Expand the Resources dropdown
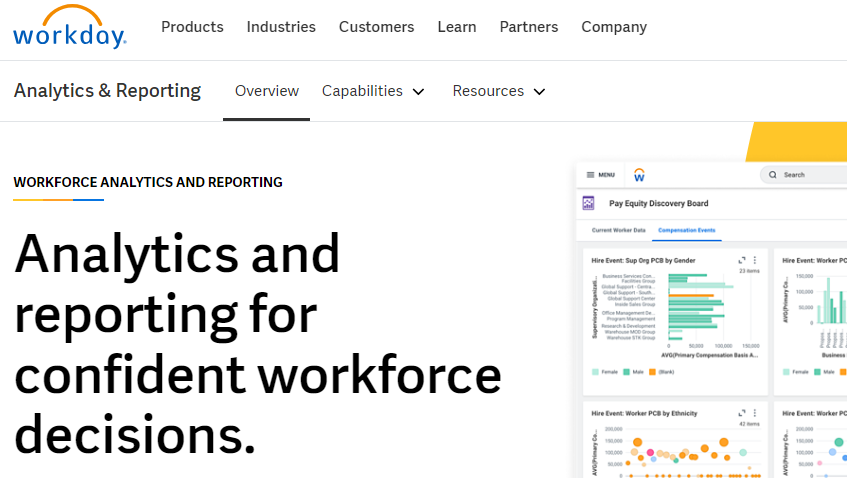Screen dimensions: 847x478 499,91
